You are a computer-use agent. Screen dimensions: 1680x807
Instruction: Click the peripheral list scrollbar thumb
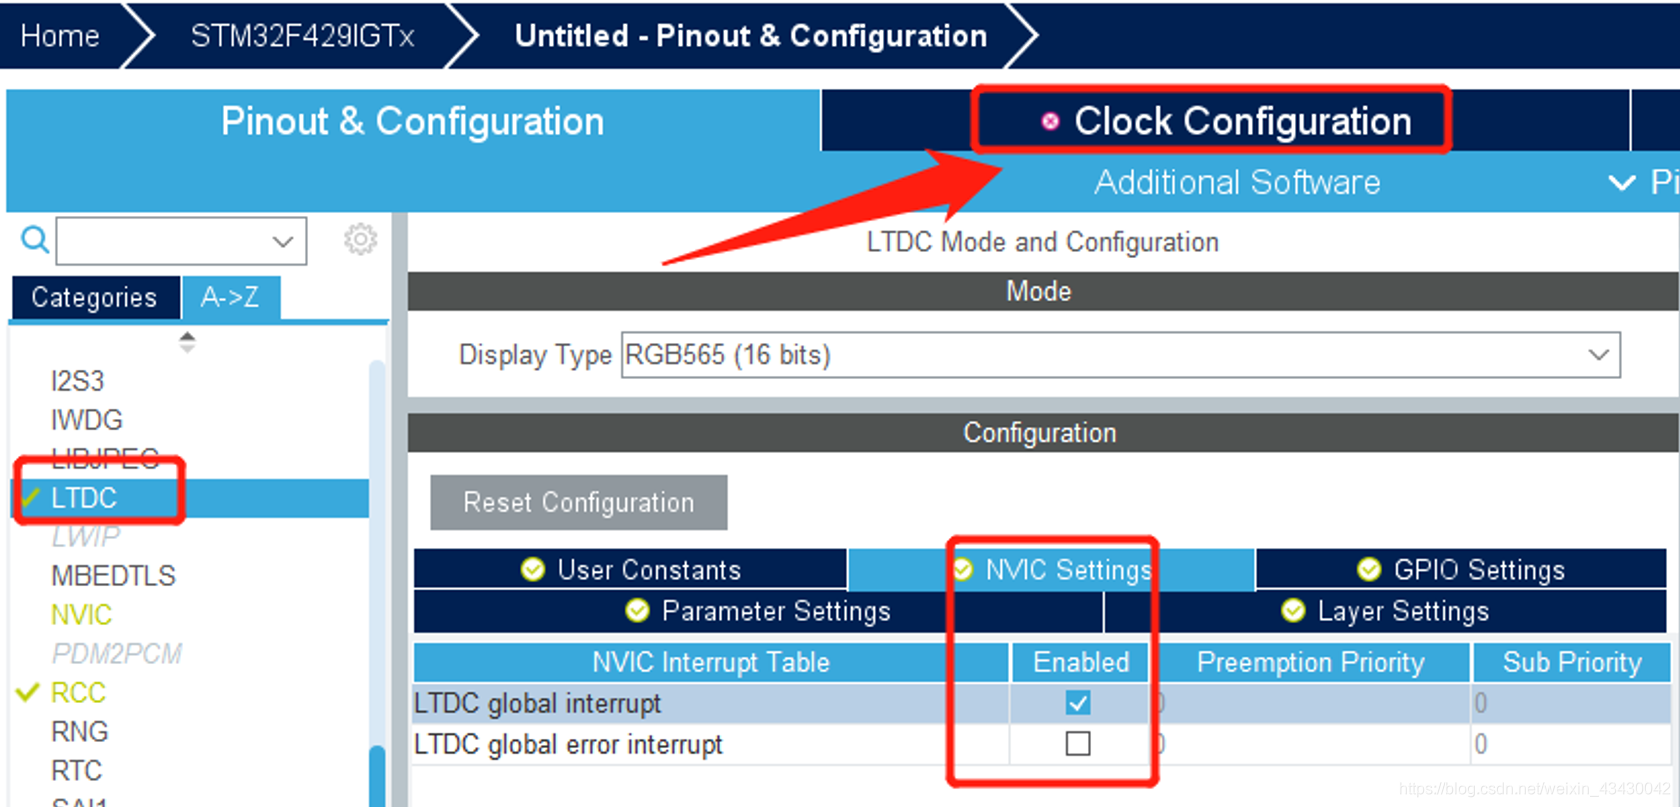tap(377, 776)
